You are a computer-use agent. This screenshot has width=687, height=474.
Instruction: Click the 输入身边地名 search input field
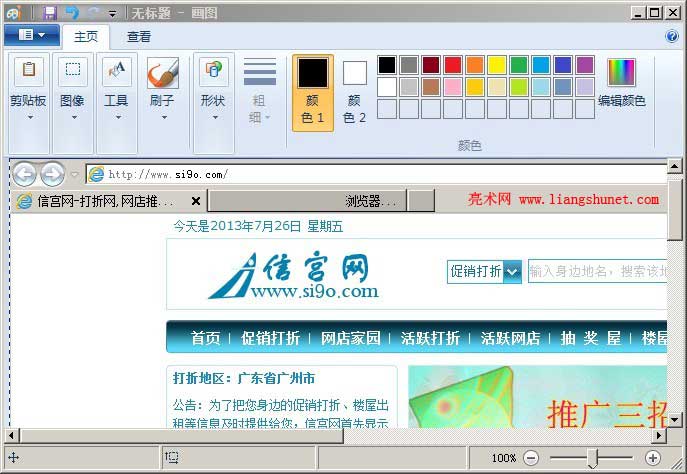click(598, 272)
